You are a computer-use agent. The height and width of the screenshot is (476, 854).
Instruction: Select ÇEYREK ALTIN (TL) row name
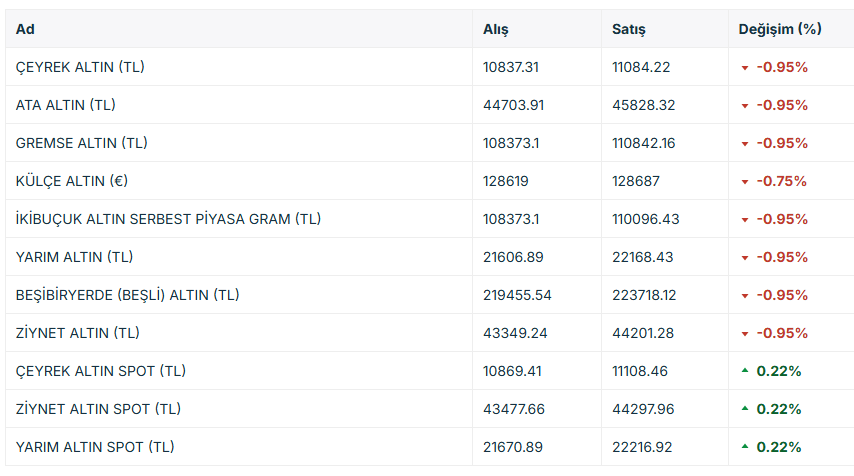pyautogui.click(x=80, y=67)
